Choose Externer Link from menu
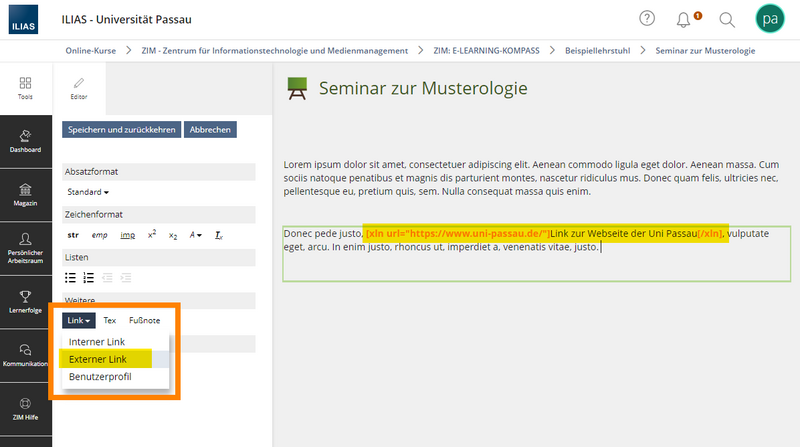The height and width of the screenshot is (447, 800). [x=115, y=359]
